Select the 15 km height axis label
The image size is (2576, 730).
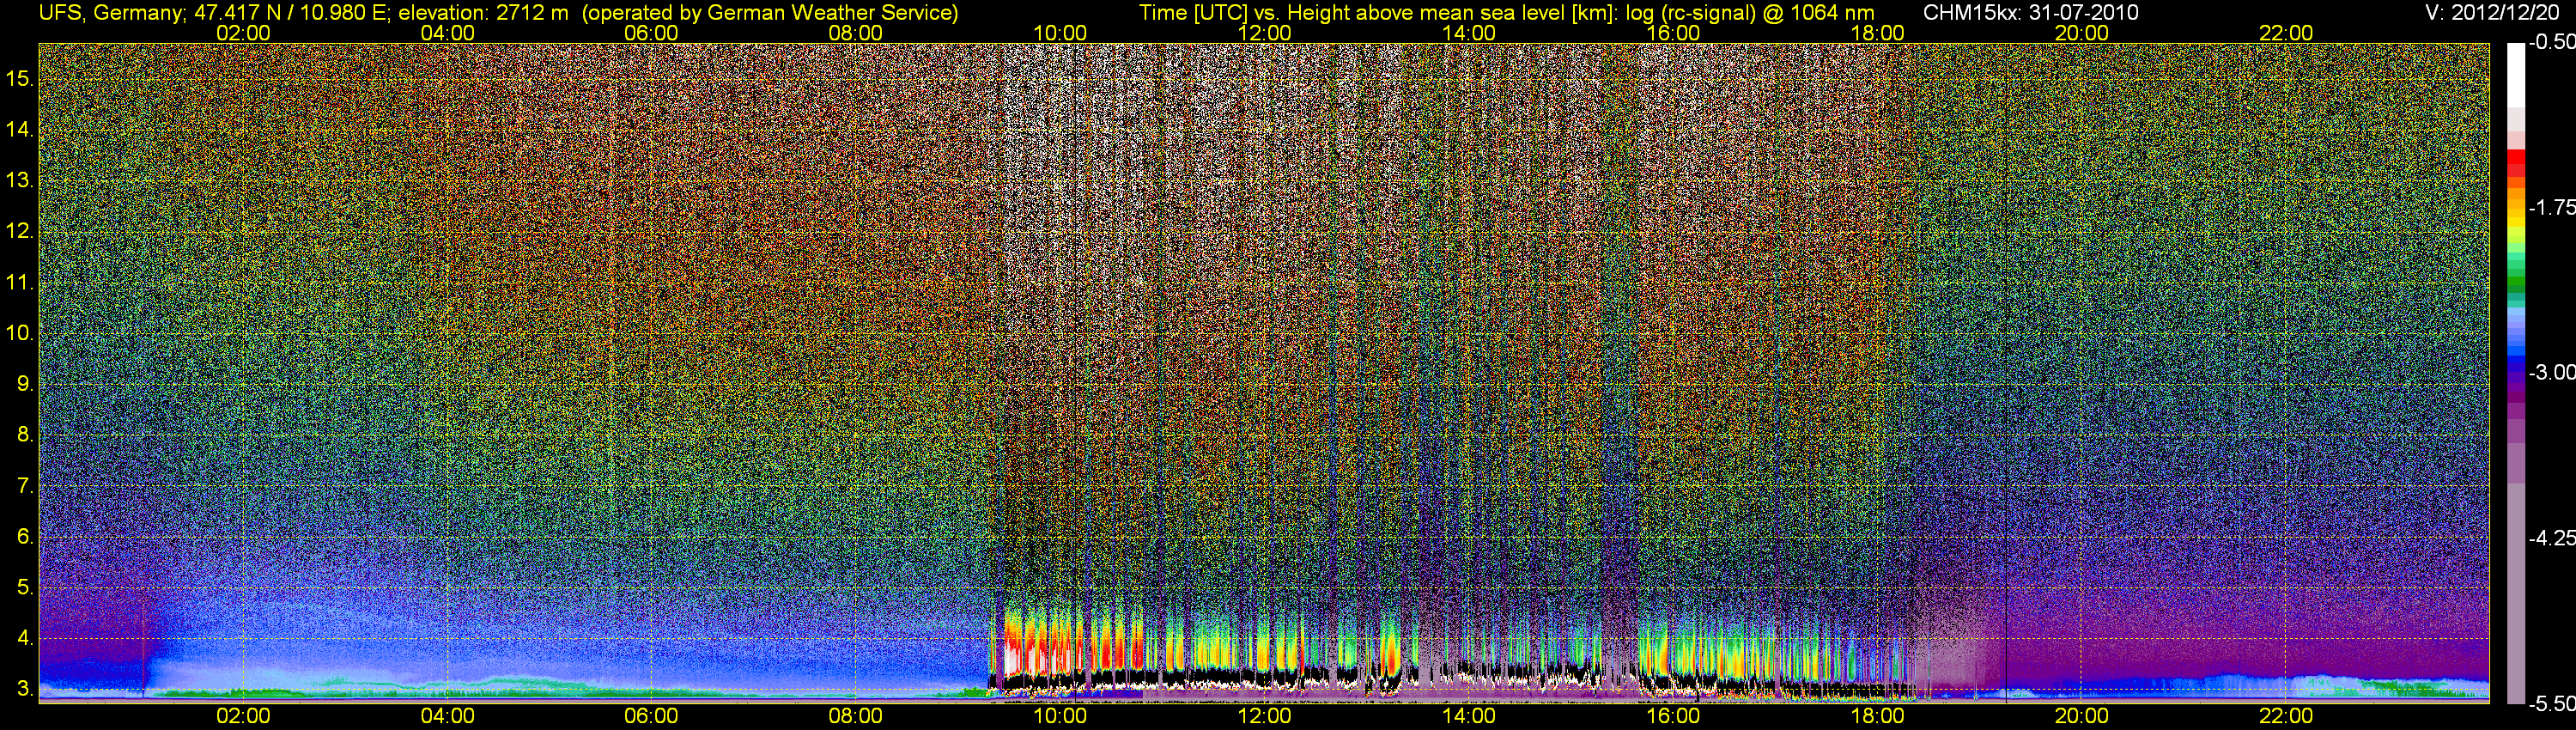click(x=20, y=79)
